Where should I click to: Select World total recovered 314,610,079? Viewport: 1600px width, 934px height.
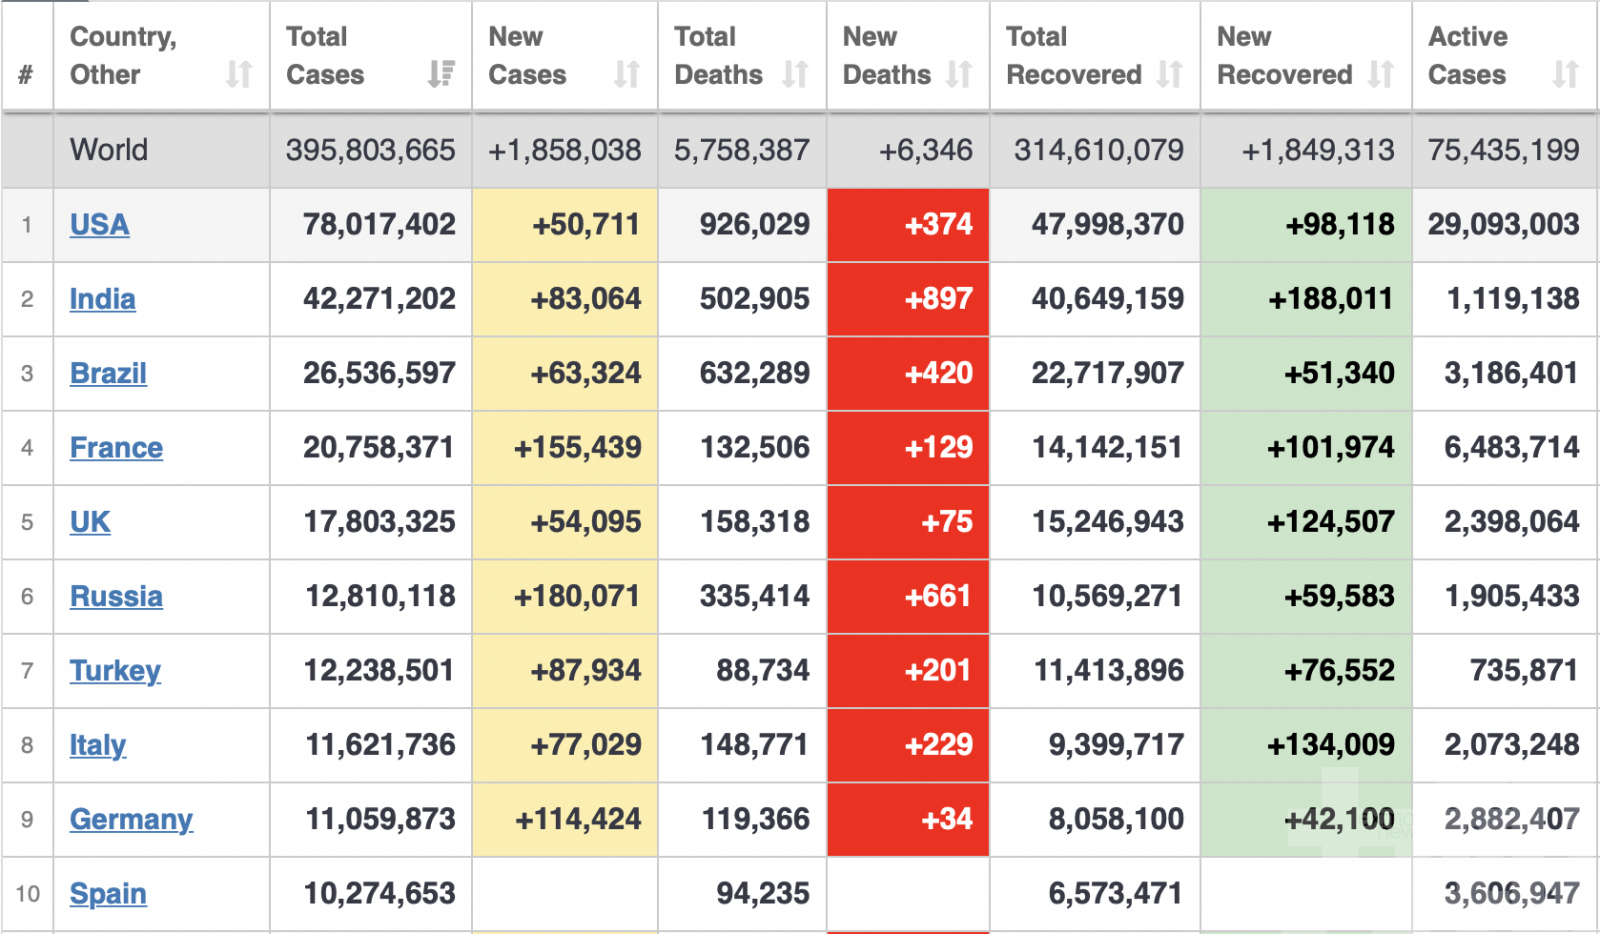(x=1099, y=150)
